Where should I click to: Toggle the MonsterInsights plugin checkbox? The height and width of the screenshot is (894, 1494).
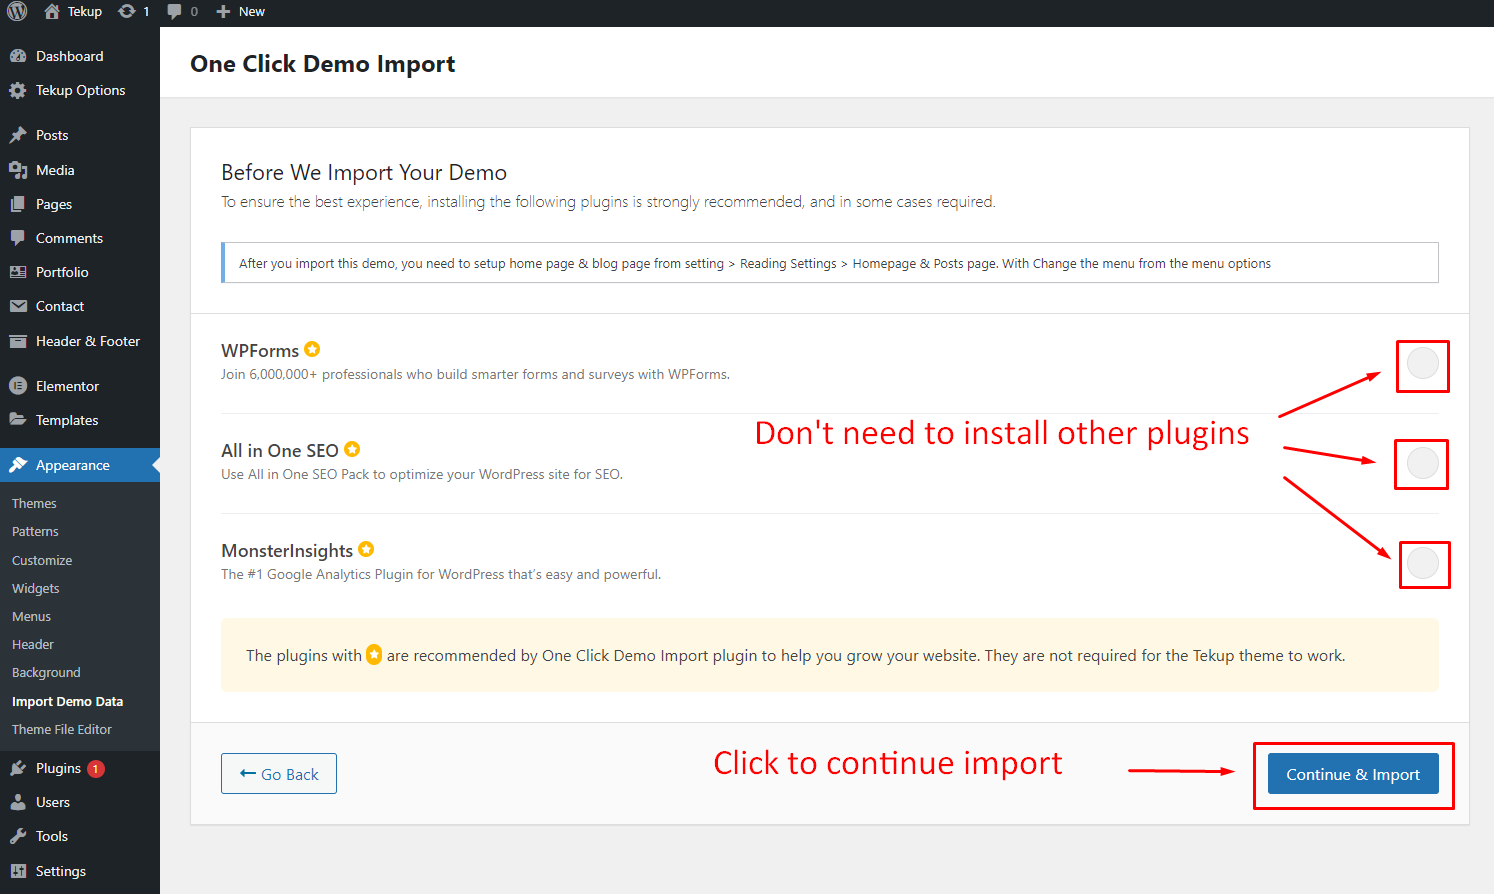coord(1422,563)
